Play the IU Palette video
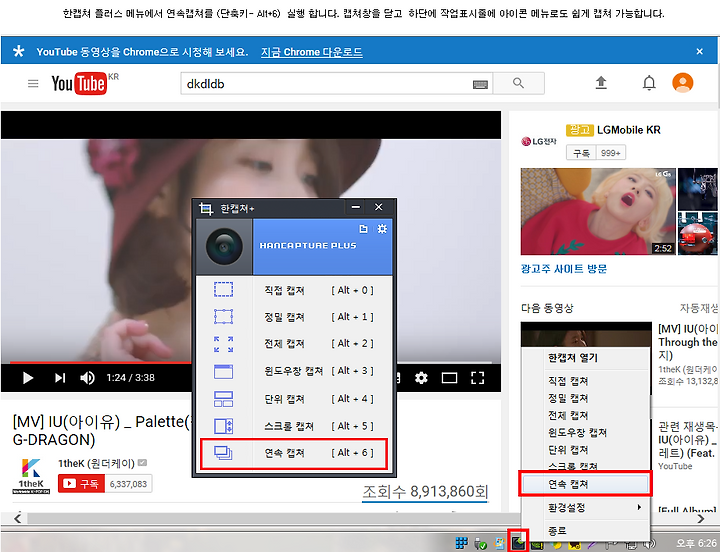This screenshot has width=720, height=552. tap(28, 377)
